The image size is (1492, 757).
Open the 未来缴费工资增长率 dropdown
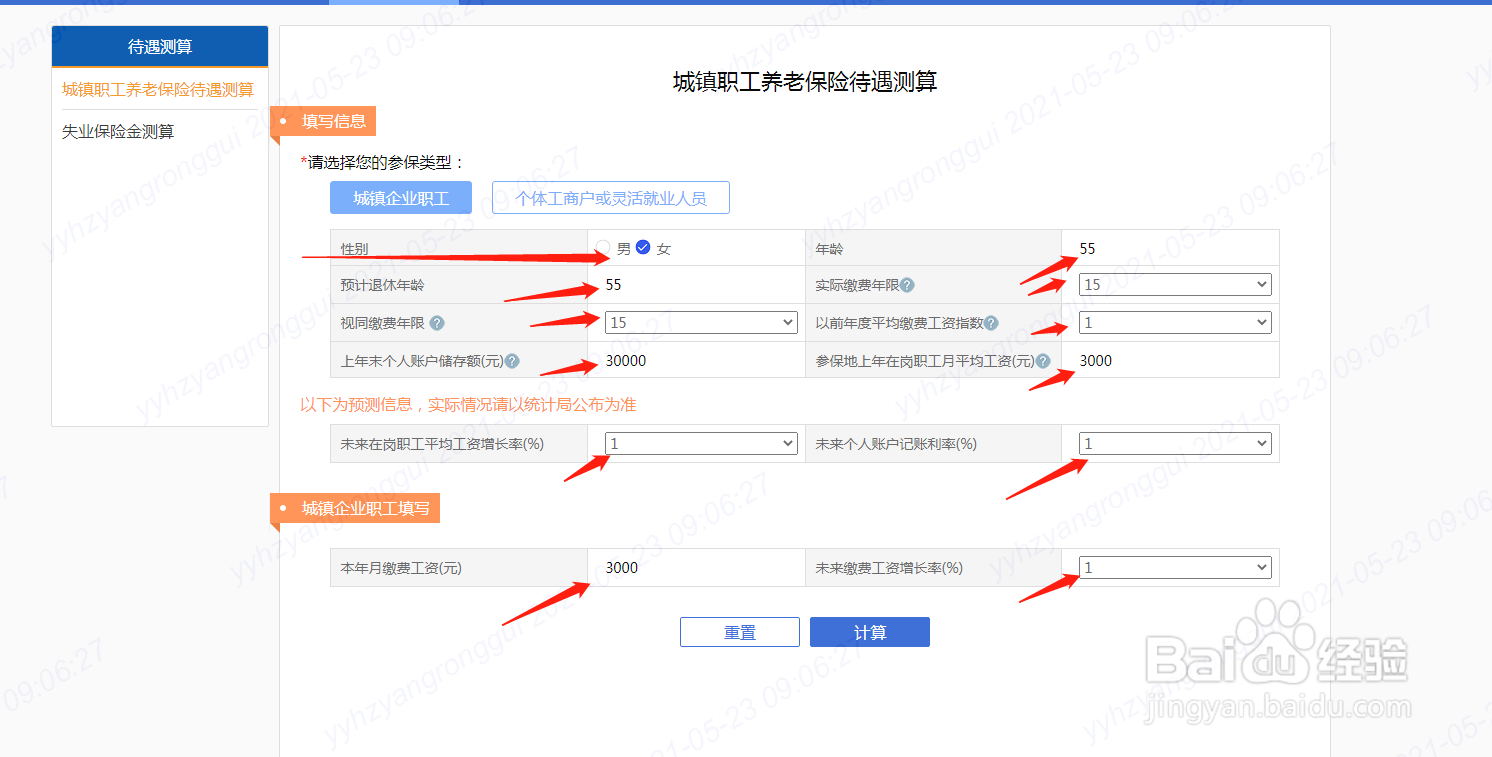coord(1175,567)
